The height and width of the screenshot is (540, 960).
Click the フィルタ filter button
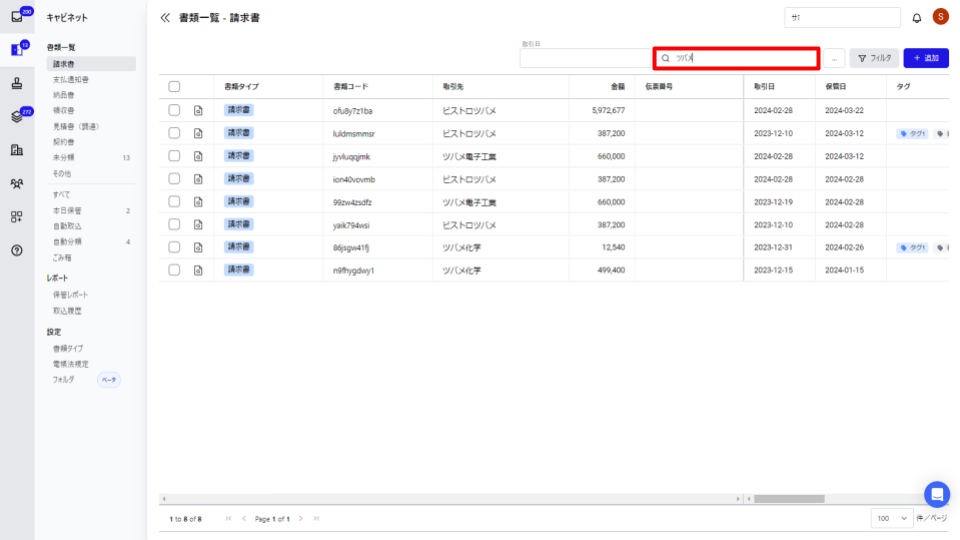point(874,58)
